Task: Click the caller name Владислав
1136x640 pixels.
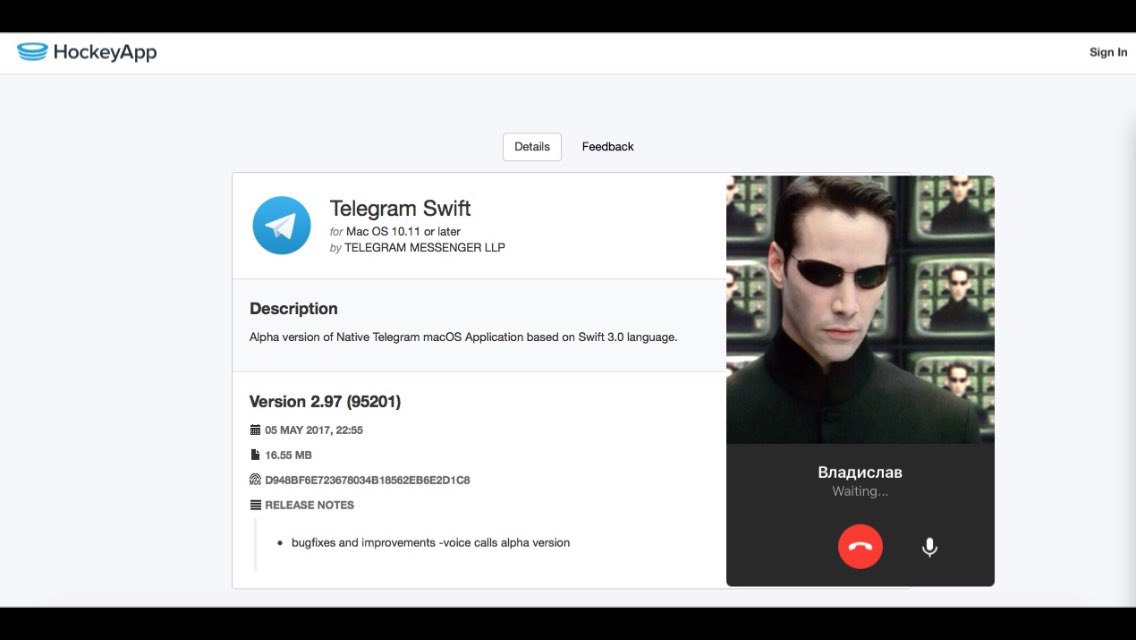Action: click(x=860, y=472)
